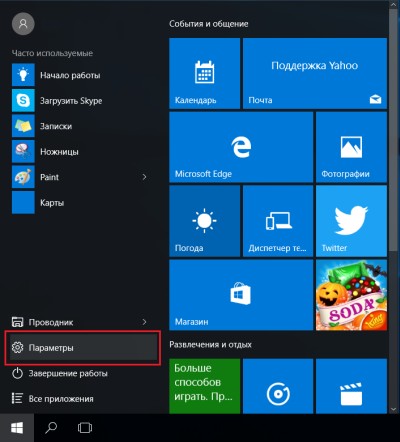Expand the Paint jump list arrow
Image resolution: width=400 pixels, height=442 pixels.
click(x=144, y=177)
